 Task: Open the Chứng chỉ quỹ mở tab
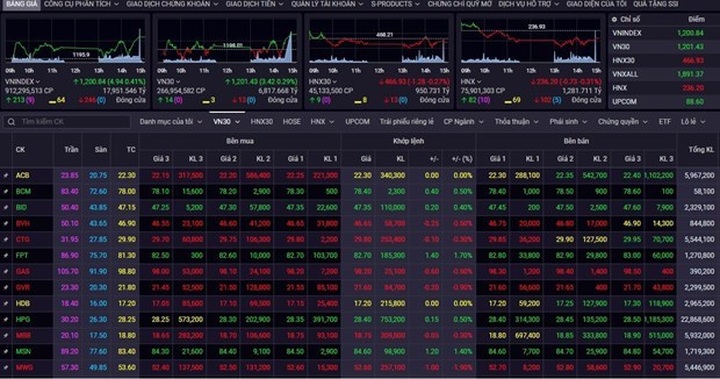click(460, 4)
